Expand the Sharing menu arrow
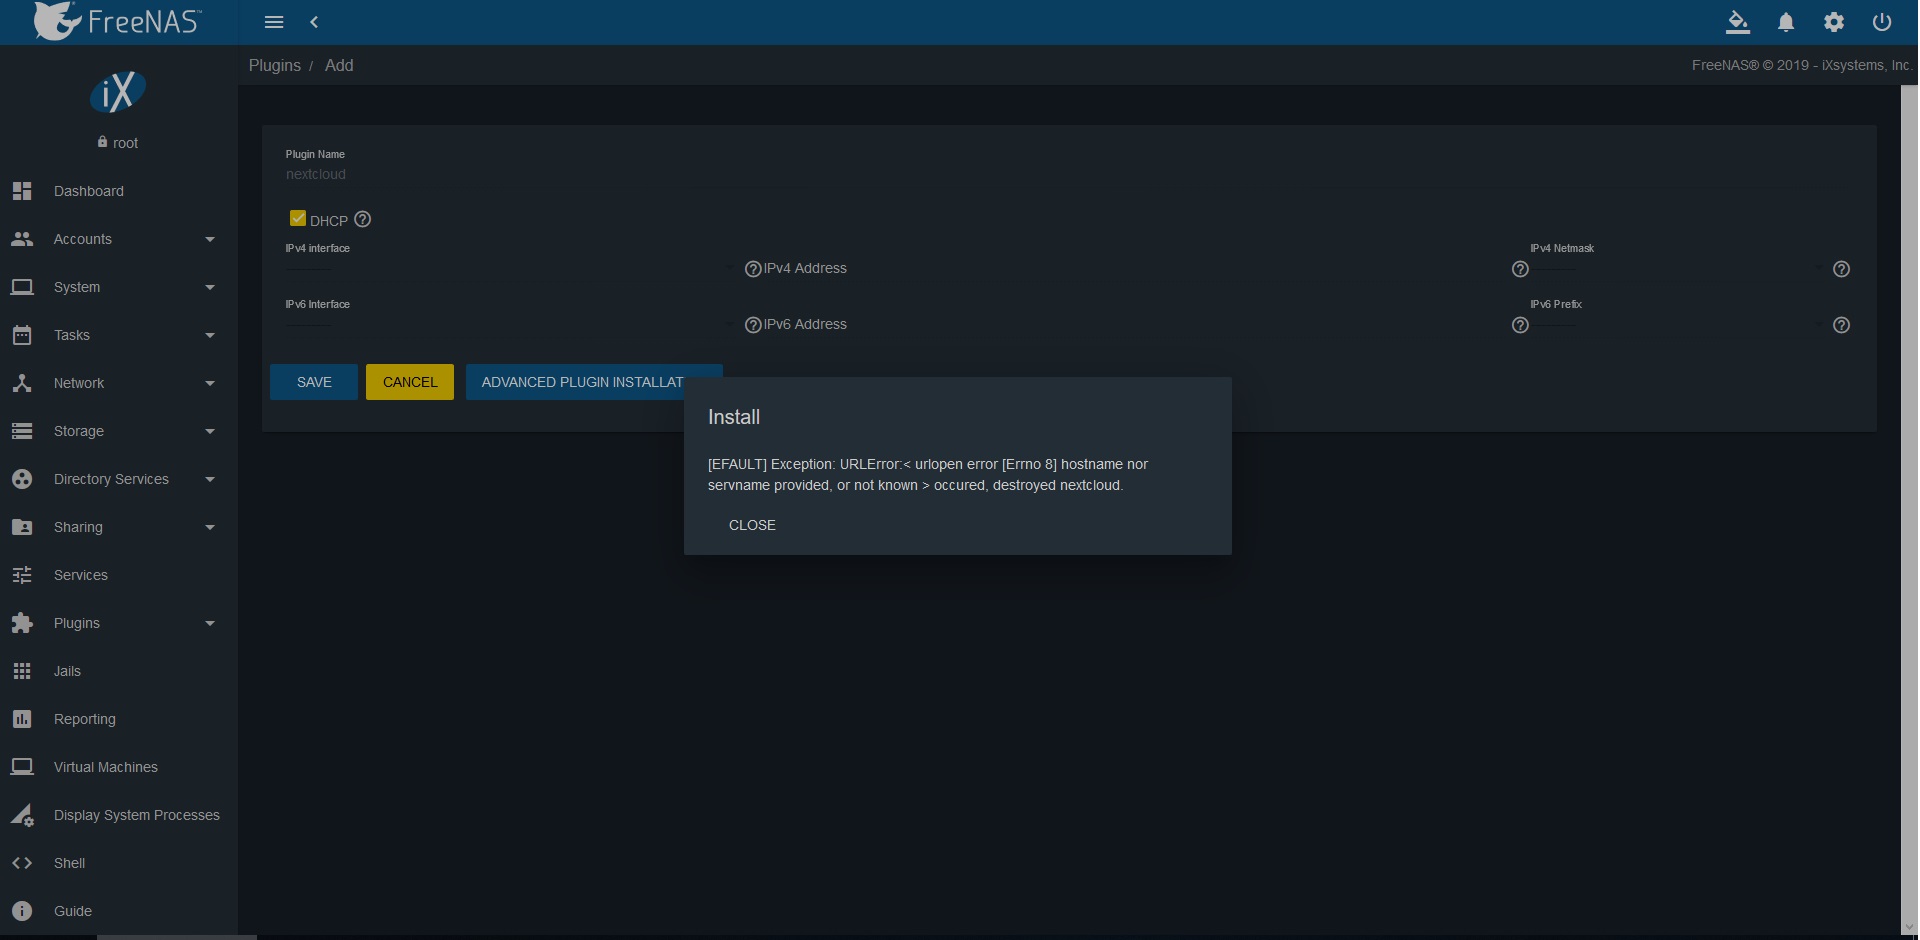This screenshot has height=940, width=1920. 210,527
